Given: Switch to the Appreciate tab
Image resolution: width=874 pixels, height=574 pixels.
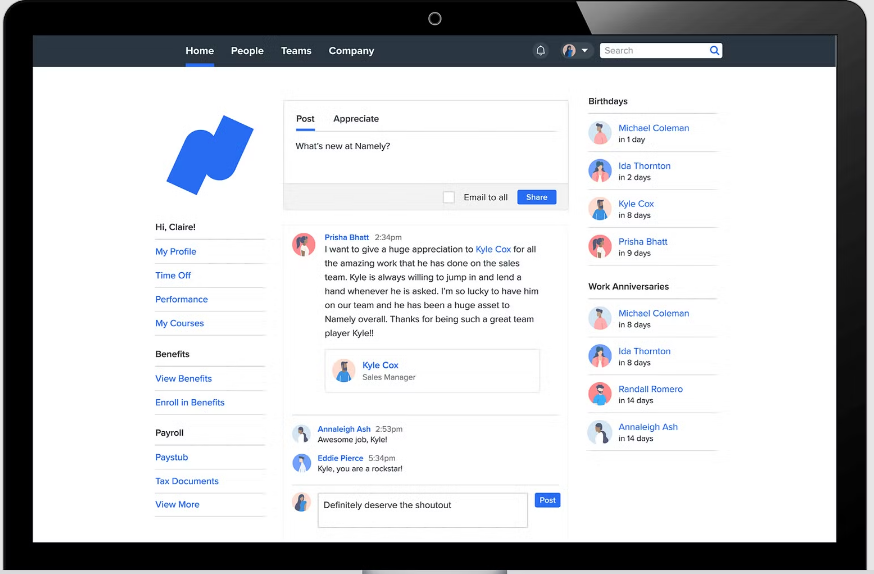Looking at the screenshot, I should 356,119.
